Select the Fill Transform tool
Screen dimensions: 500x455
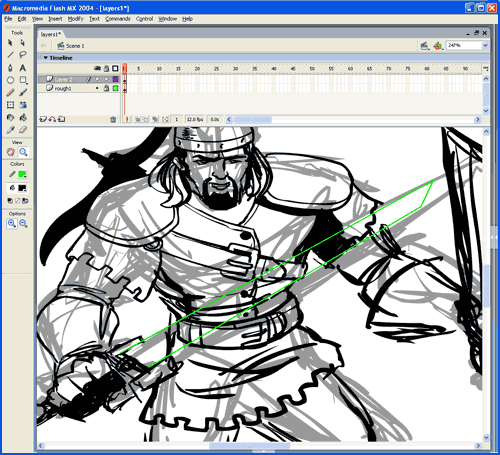tap(23, 105)
